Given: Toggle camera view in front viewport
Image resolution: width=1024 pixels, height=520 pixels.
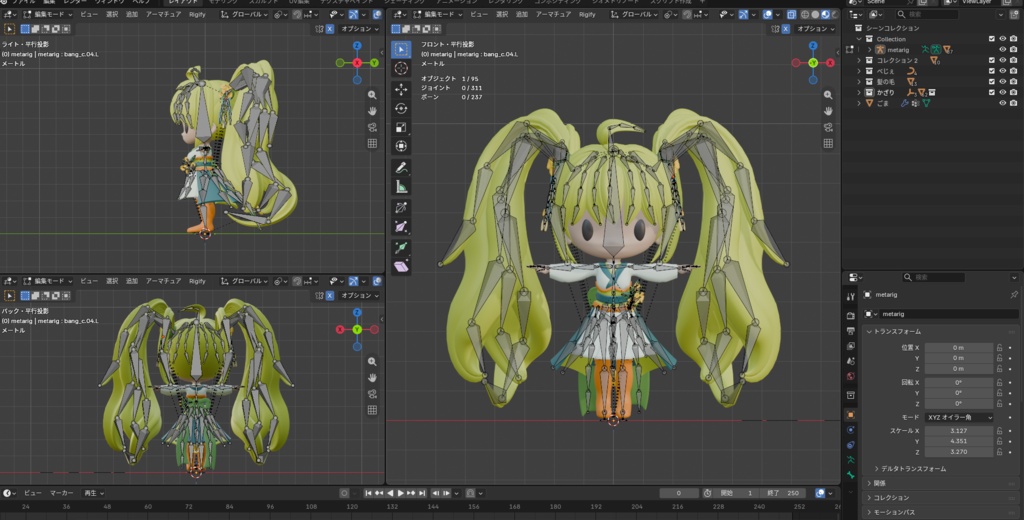Looking at the screenshot, I should [828, 127].
